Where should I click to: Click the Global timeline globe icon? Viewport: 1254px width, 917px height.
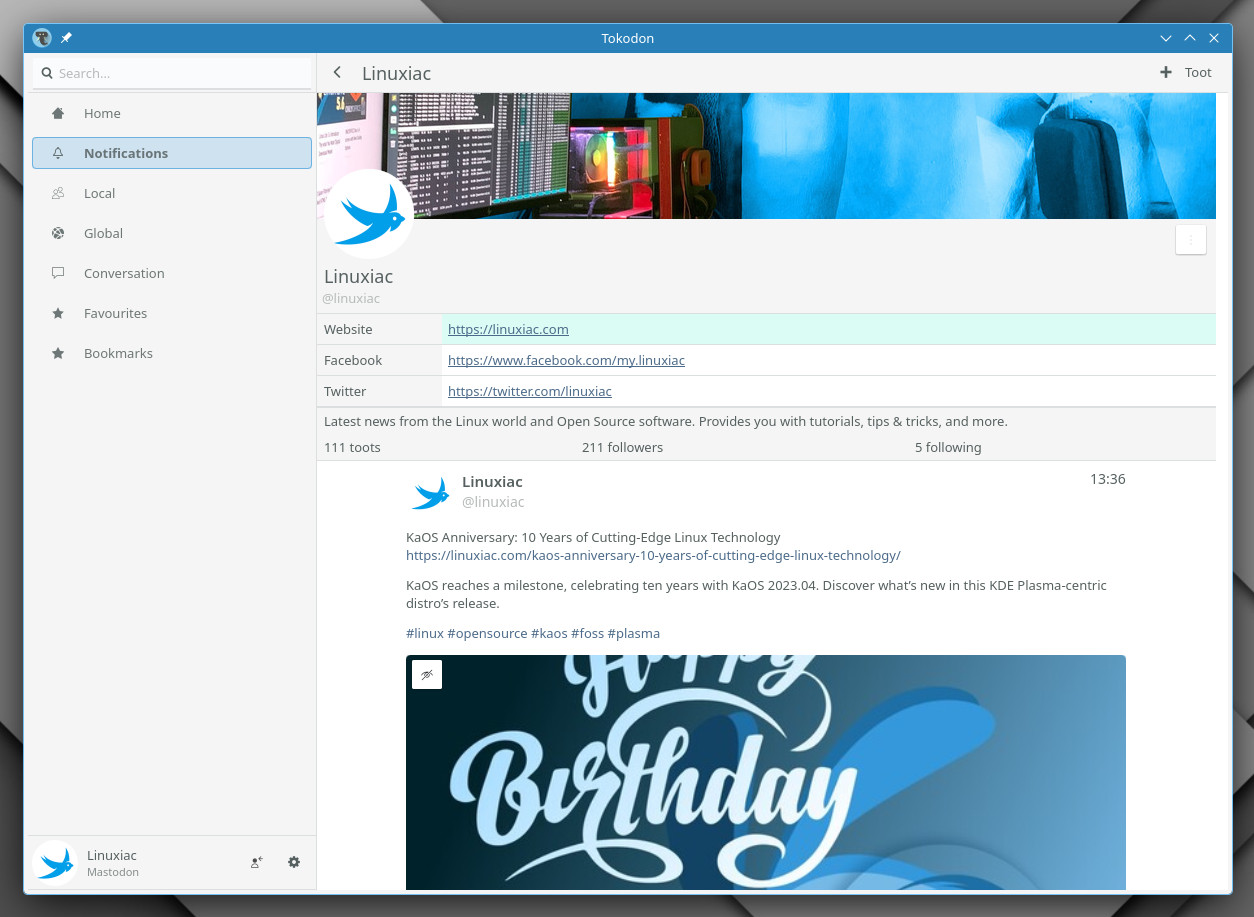coord(58,233)
